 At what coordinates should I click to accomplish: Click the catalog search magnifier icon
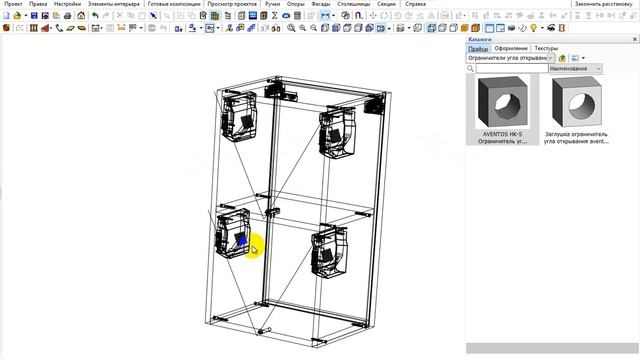[471, 69]
